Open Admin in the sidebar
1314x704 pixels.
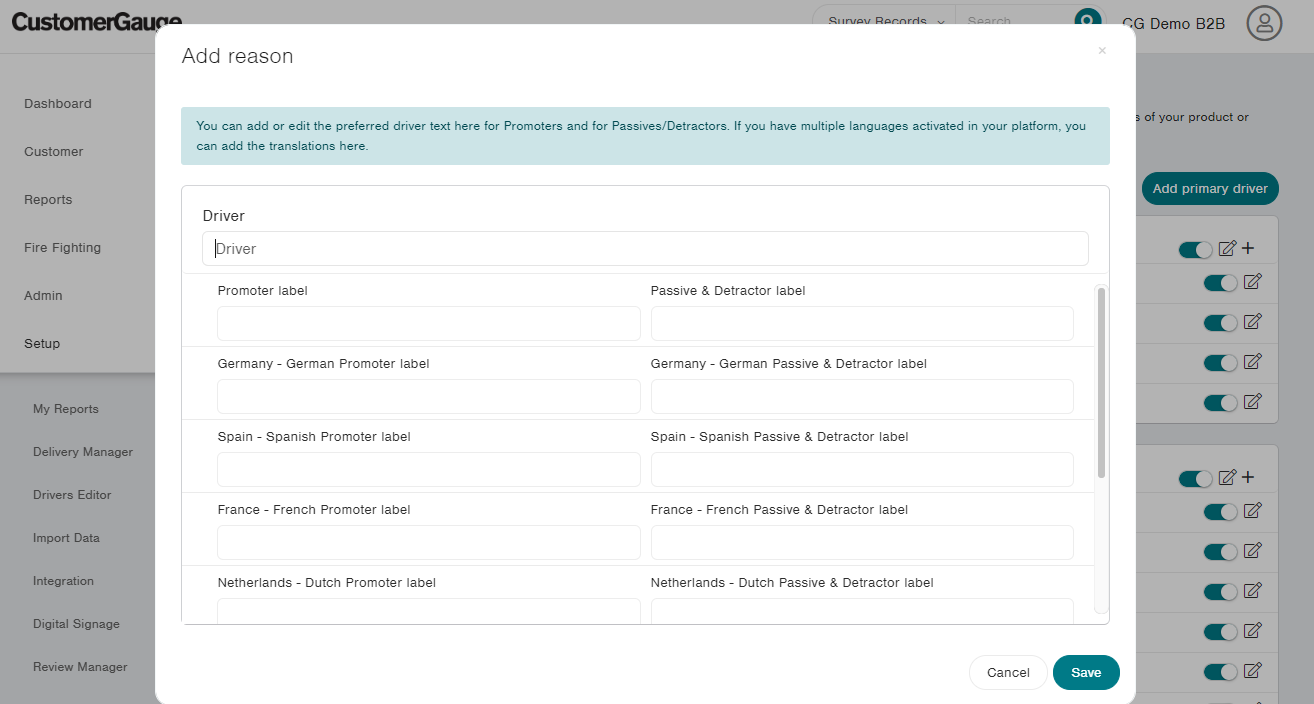pos(43,296)
